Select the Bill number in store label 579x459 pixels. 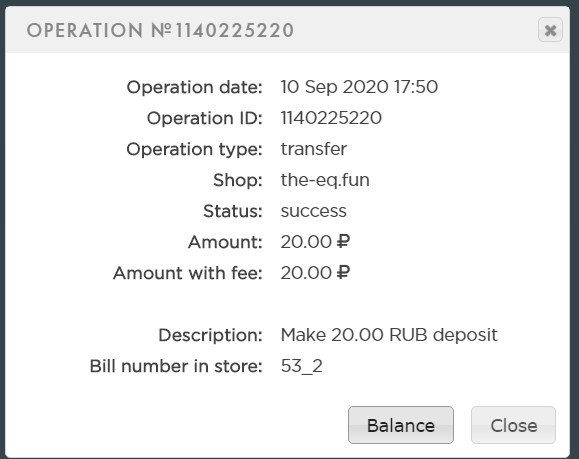pos(176,367)
